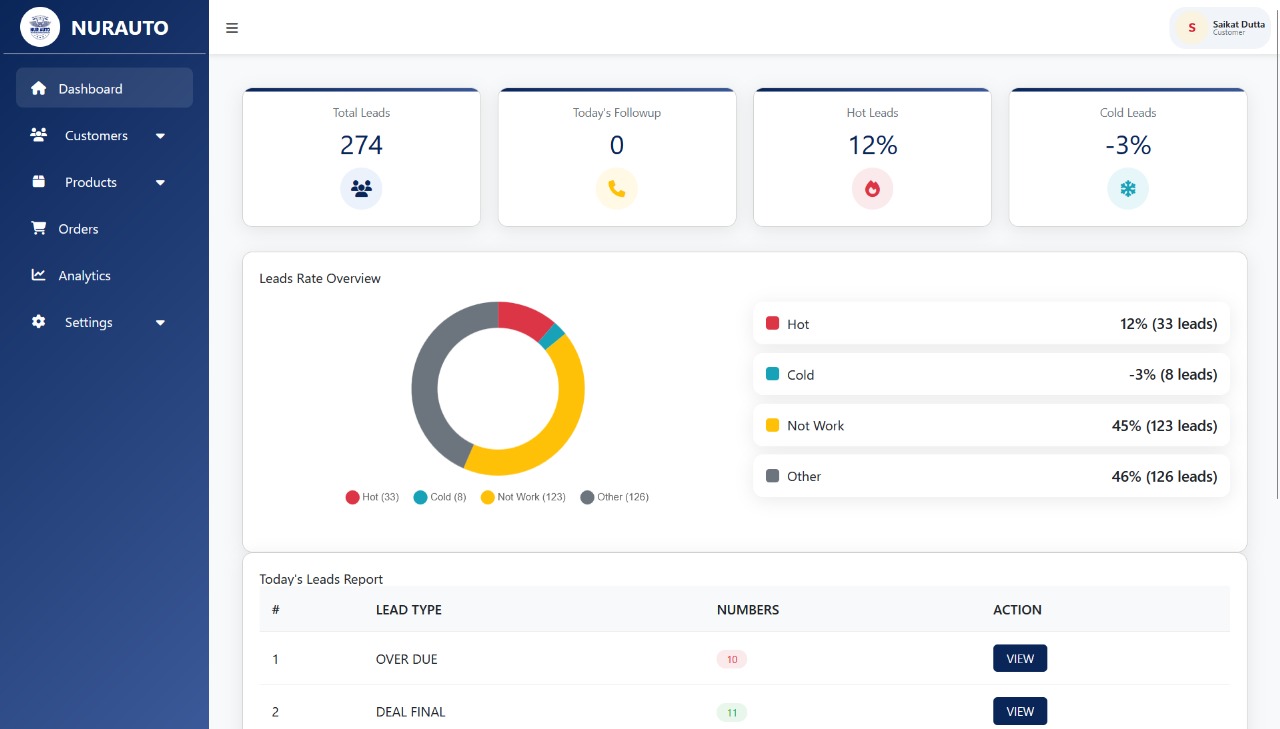Viewport: 1280px width, 729px height.
Task: Click the LEAD TYPE column header
Action: tap(409, 609)
